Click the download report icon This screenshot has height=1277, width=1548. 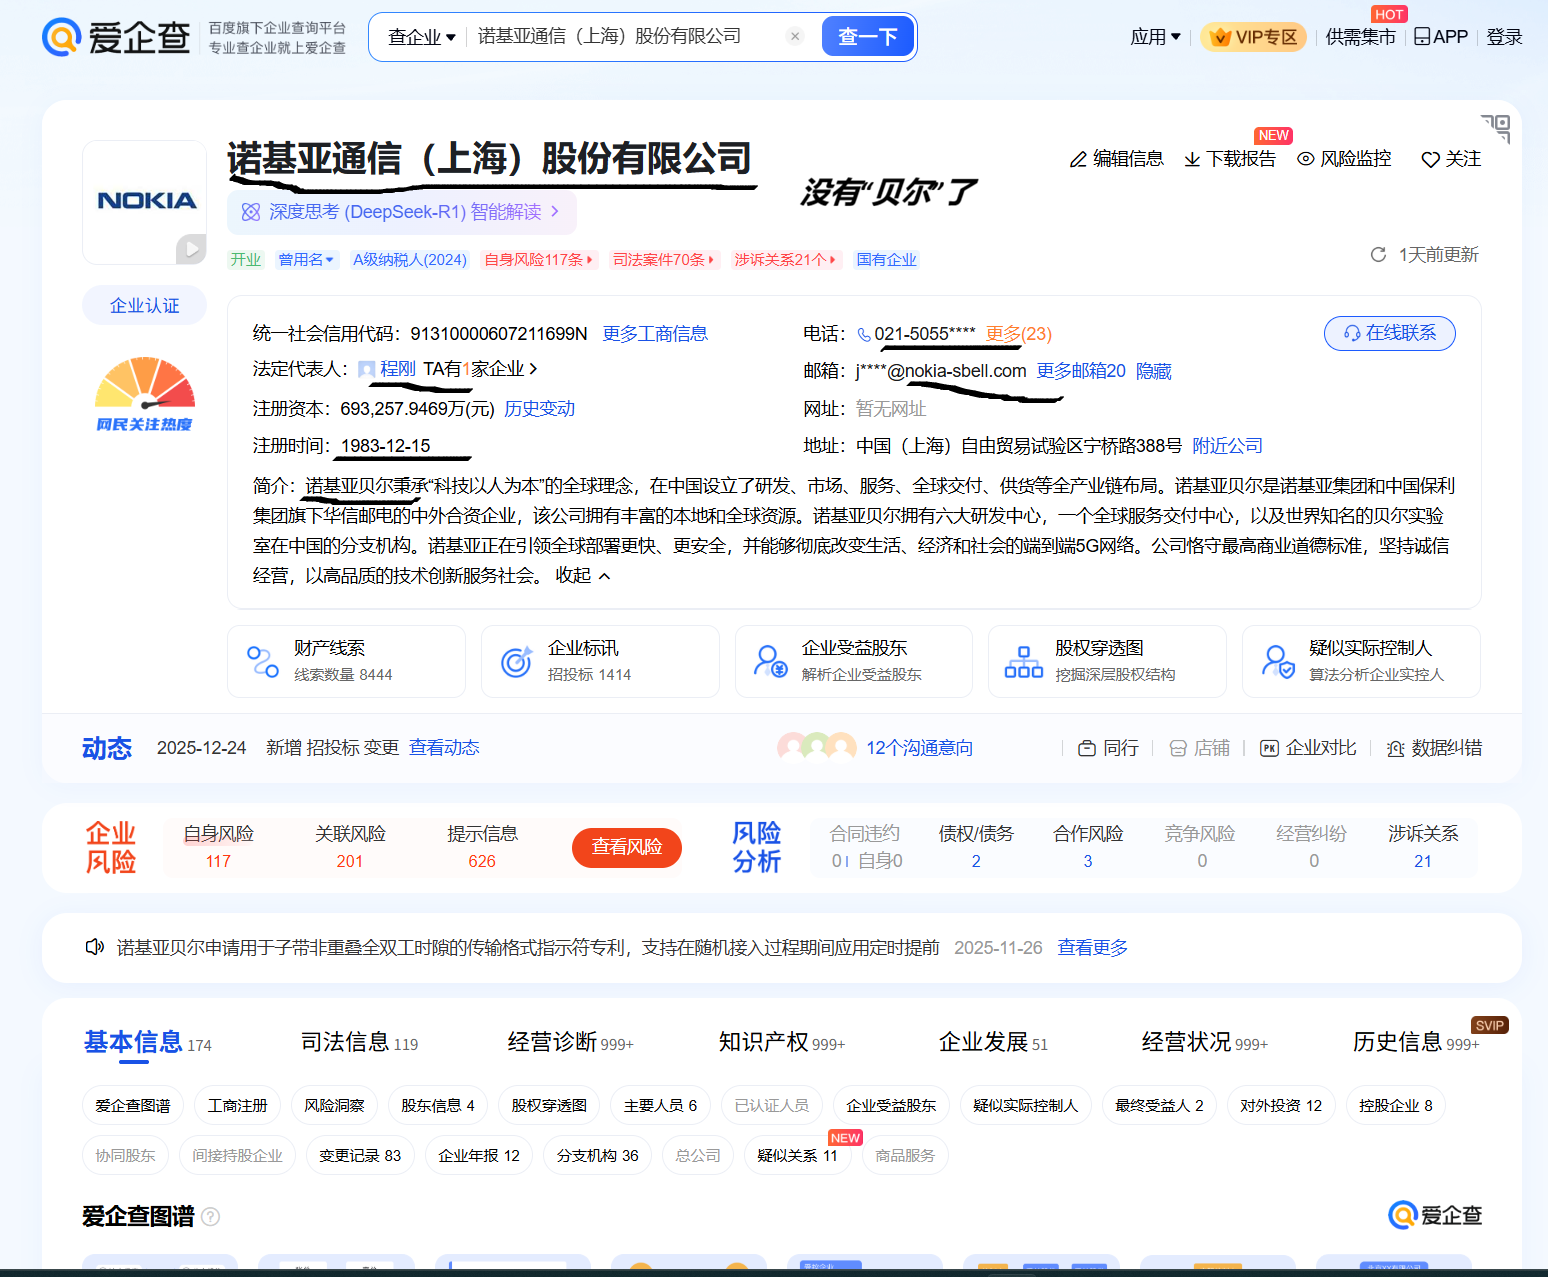(x=1192, y=160)
